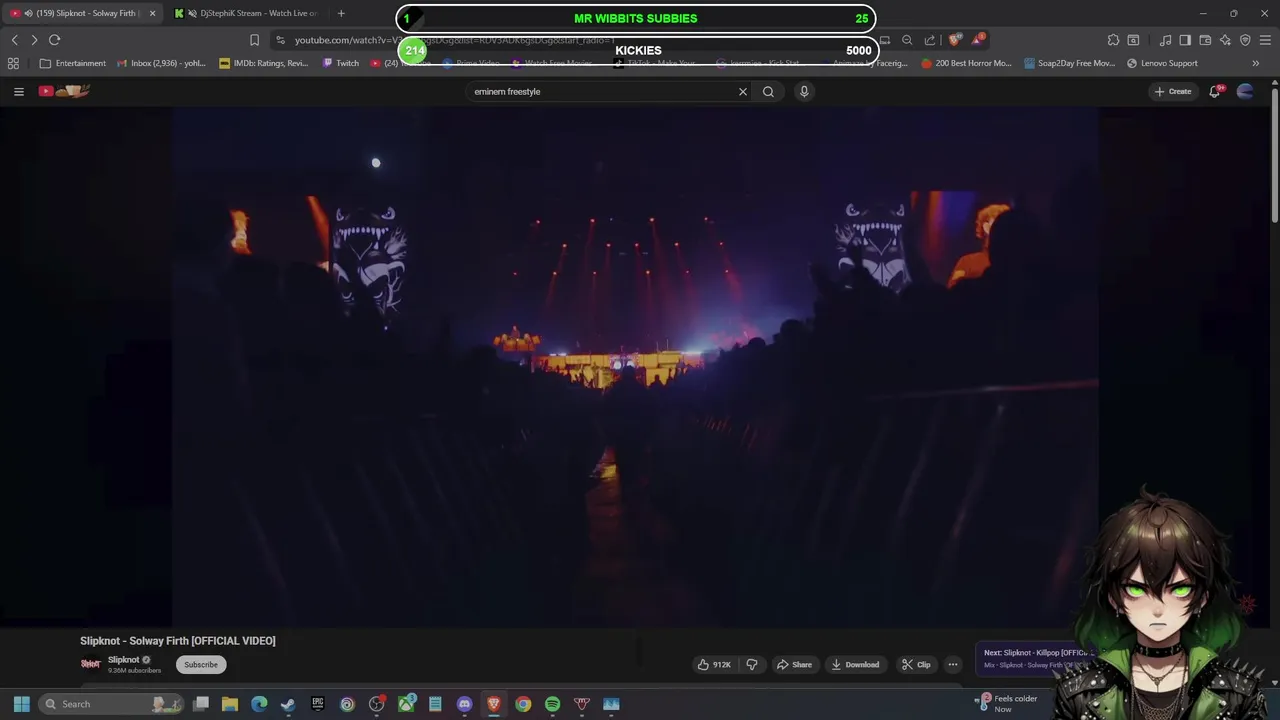Open the YouTube guide hamburger menu

(18, 91)
